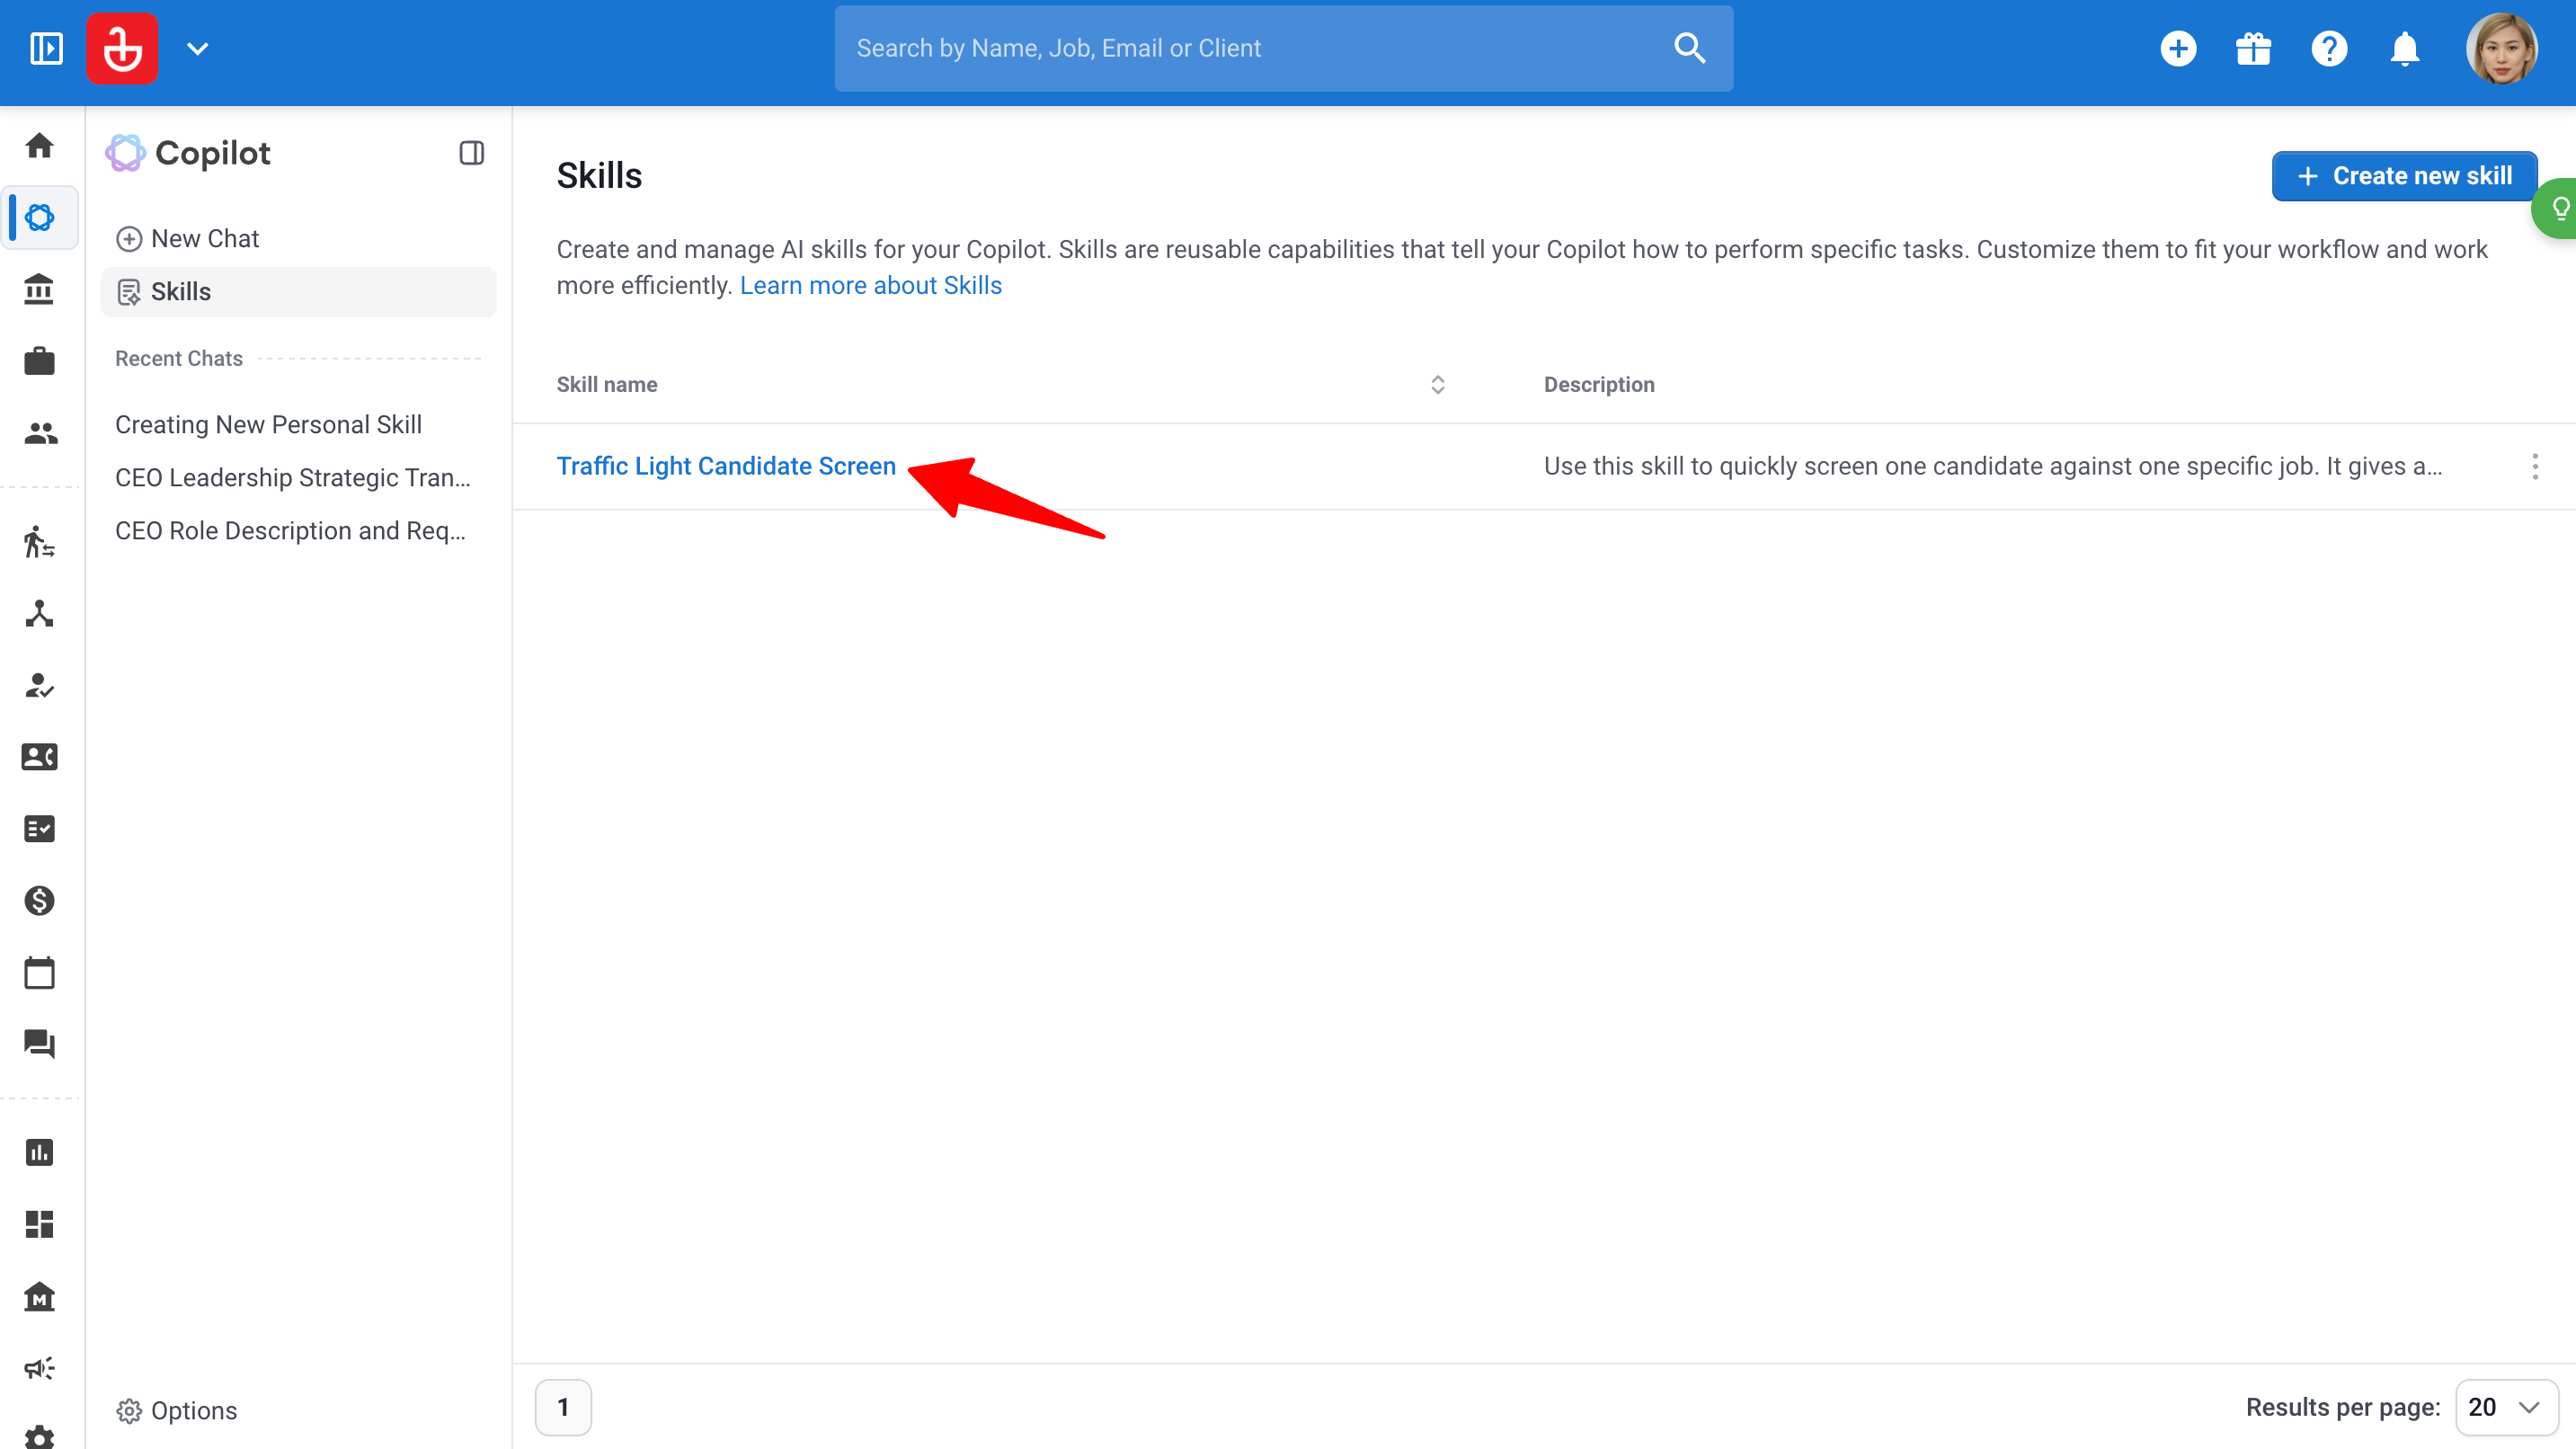Viewport: 2576px width, 1449px height.
Task: Open the dashboard tiles sidebar icon
Action: point(39,1225)
